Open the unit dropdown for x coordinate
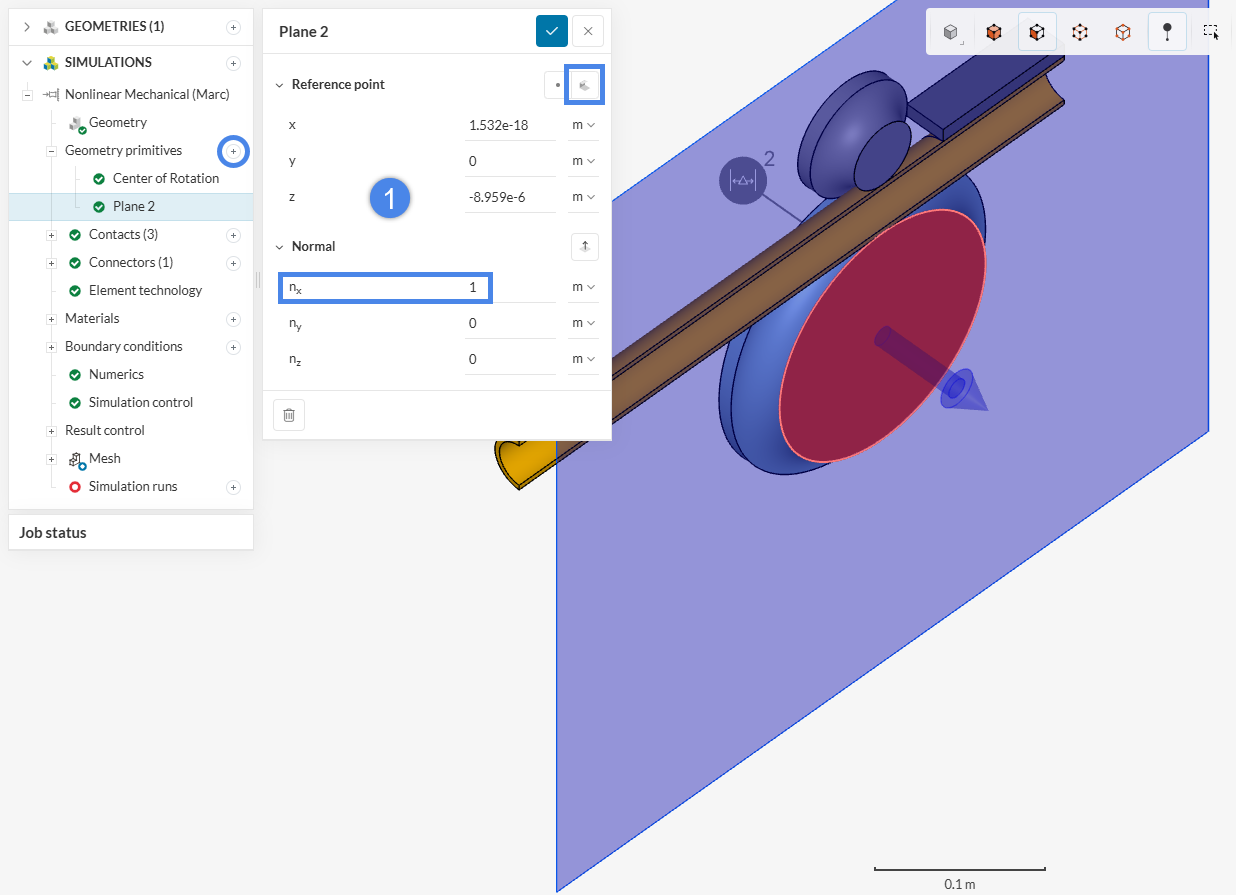Image resolution: width=1236 pixels, height=895 pixels. [584, 125]
